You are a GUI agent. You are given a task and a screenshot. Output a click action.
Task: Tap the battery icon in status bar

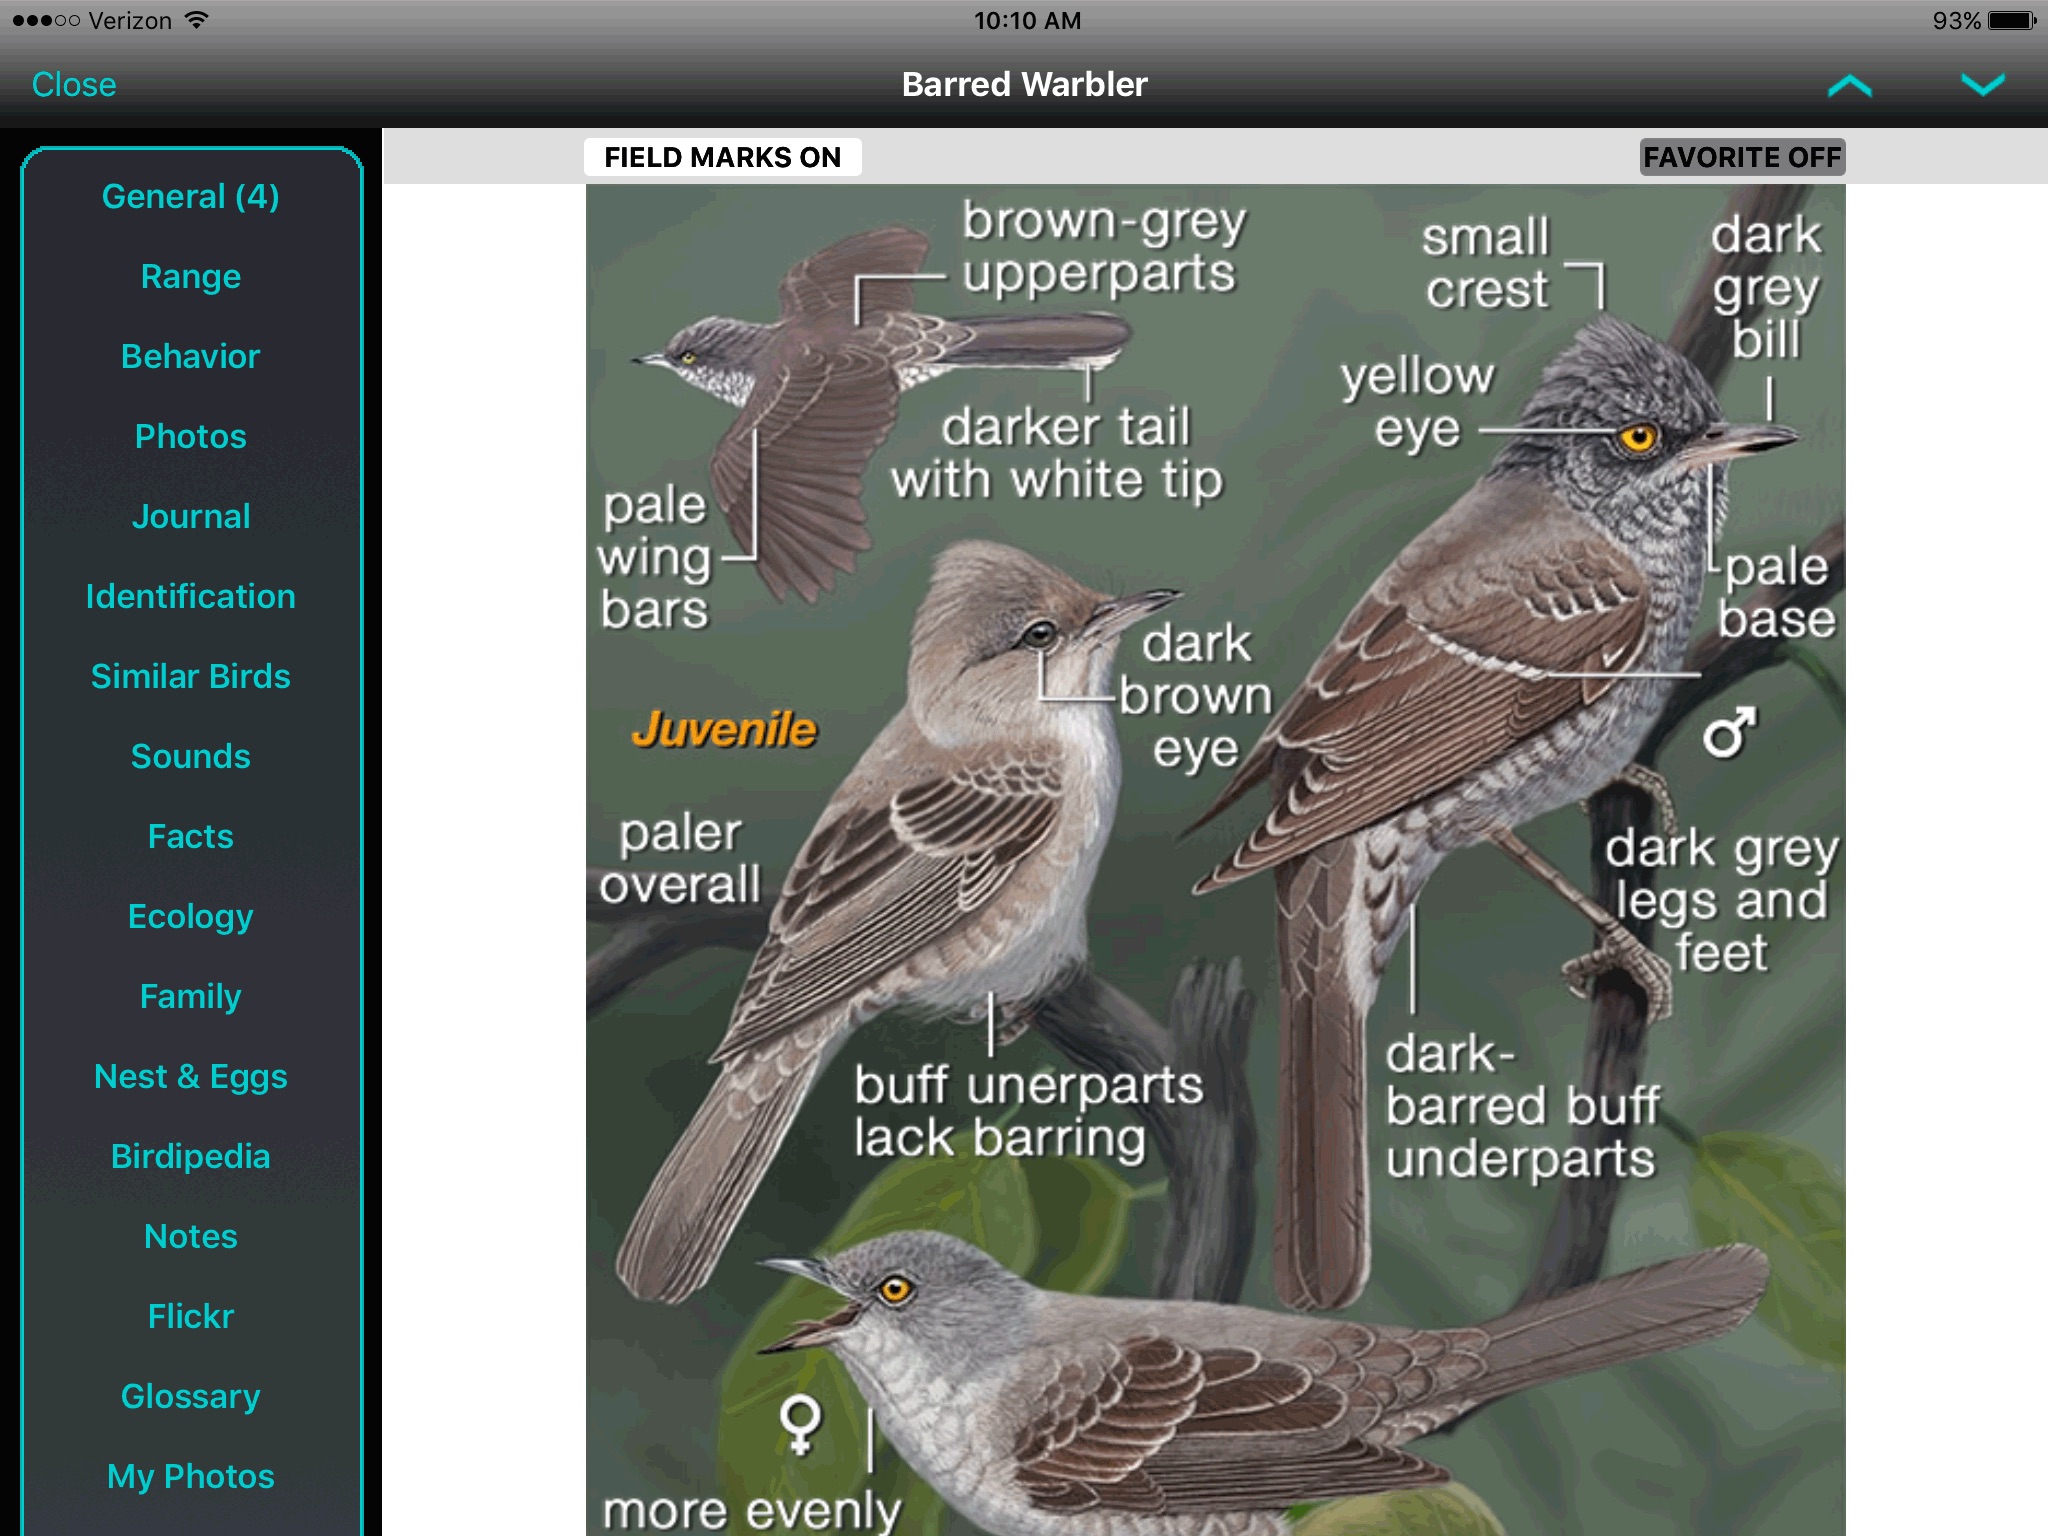pyautogui.click(x=2012, y=20)
